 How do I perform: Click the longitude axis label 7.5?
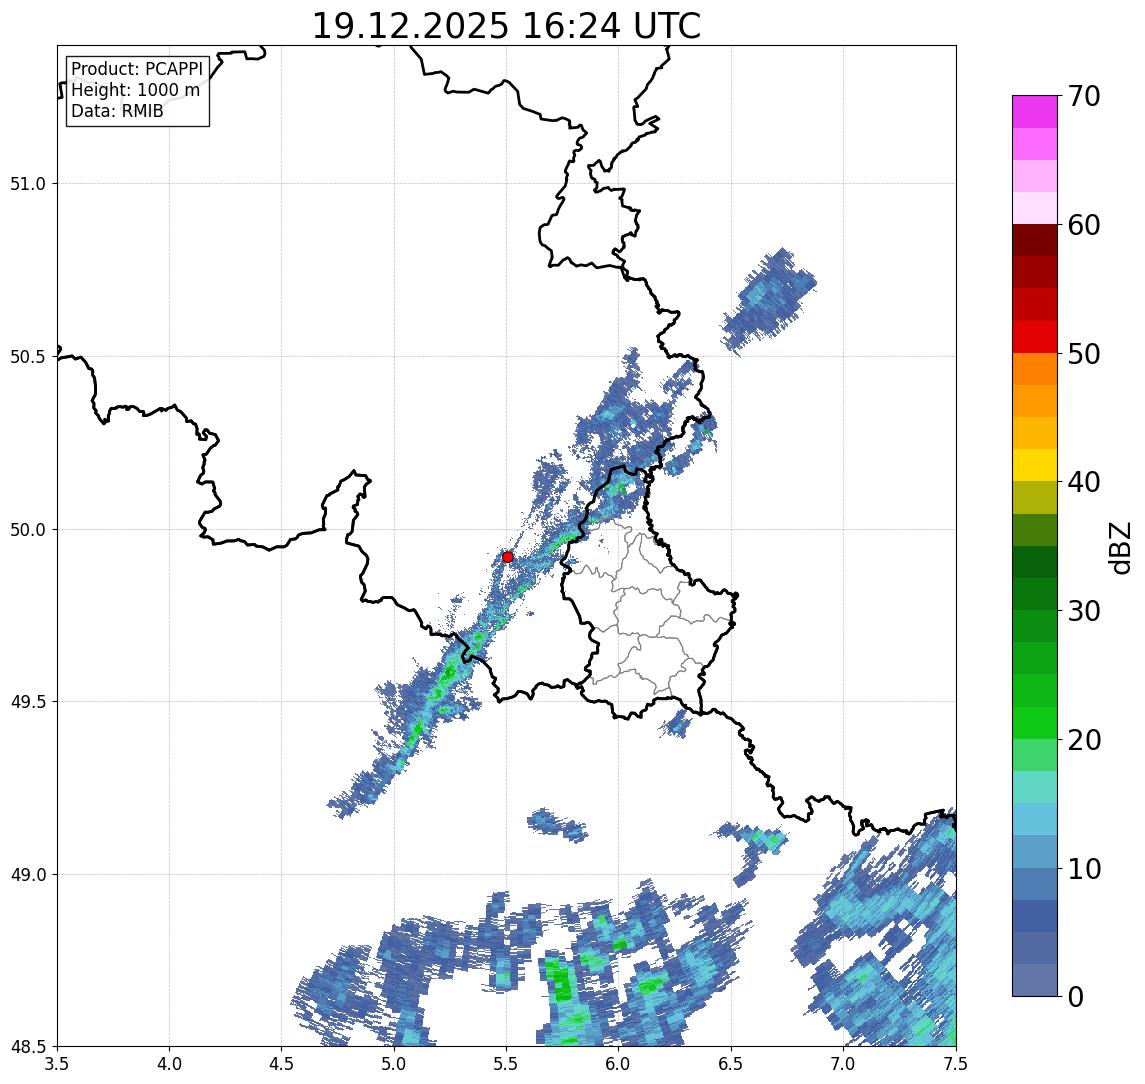[x=956, y=1064]
